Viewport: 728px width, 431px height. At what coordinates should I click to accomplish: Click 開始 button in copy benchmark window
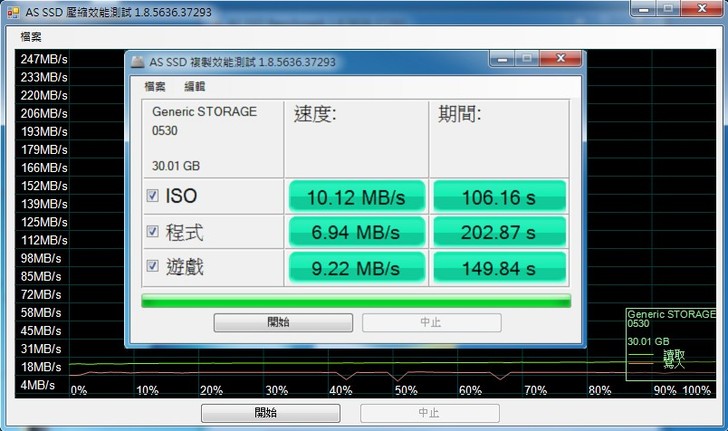283,322
